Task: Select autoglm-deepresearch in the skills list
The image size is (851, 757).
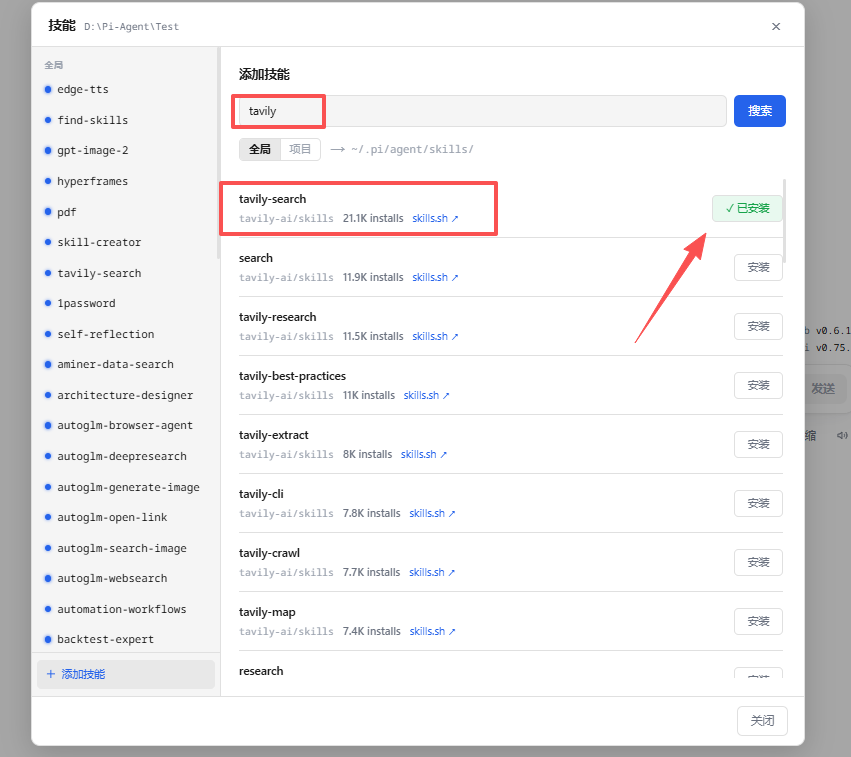Action: [122, 457]
